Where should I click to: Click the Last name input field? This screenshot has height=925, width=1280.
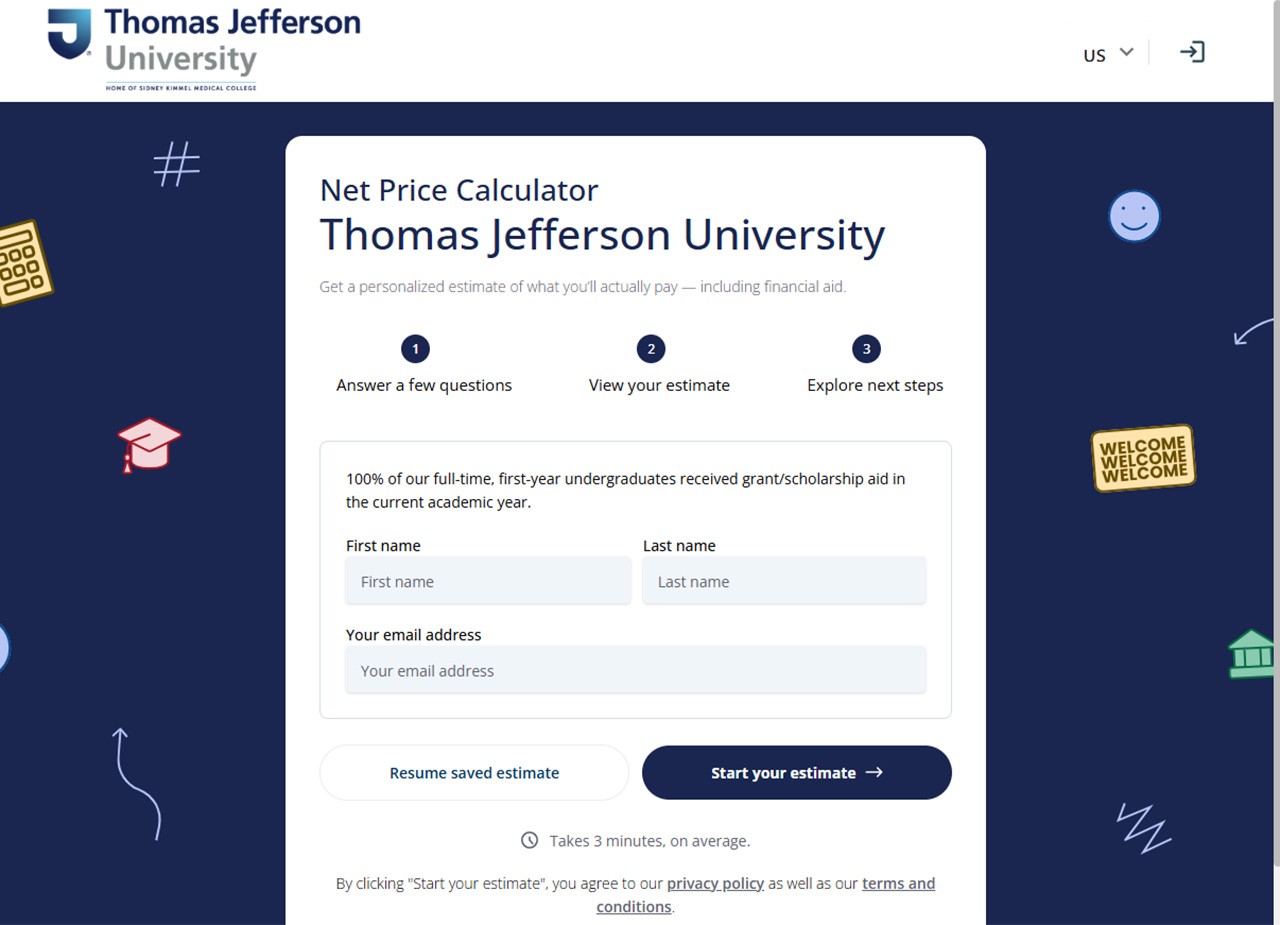pos(783,581)
